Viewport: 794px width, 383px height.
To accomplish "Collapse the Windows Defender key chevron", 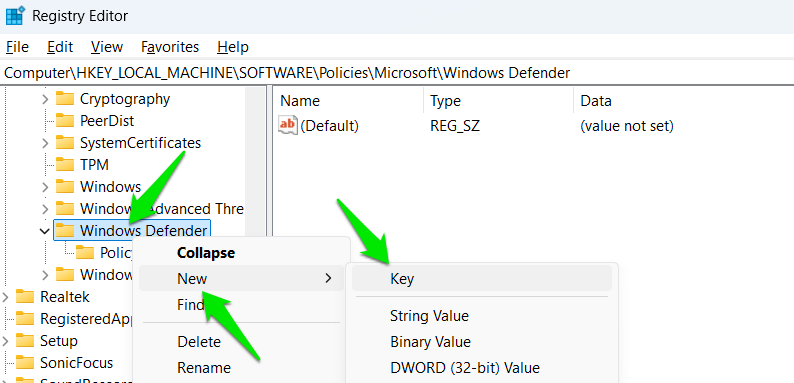I will click(x=45, y=231).
